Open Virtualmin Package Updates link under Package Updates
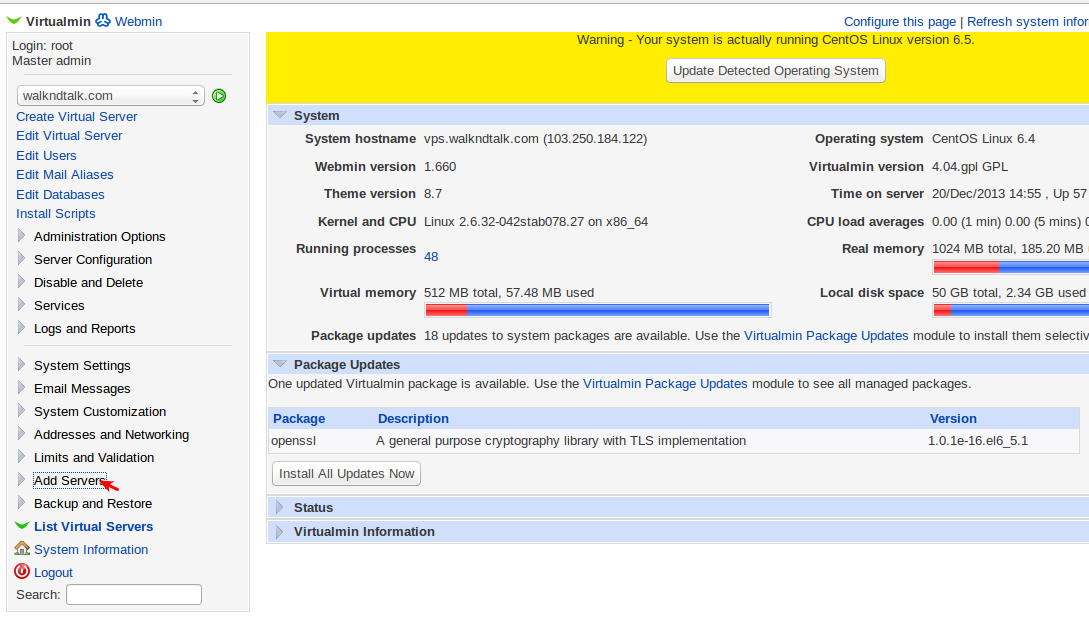This screenshot has height=621, width=1089. 665,383
